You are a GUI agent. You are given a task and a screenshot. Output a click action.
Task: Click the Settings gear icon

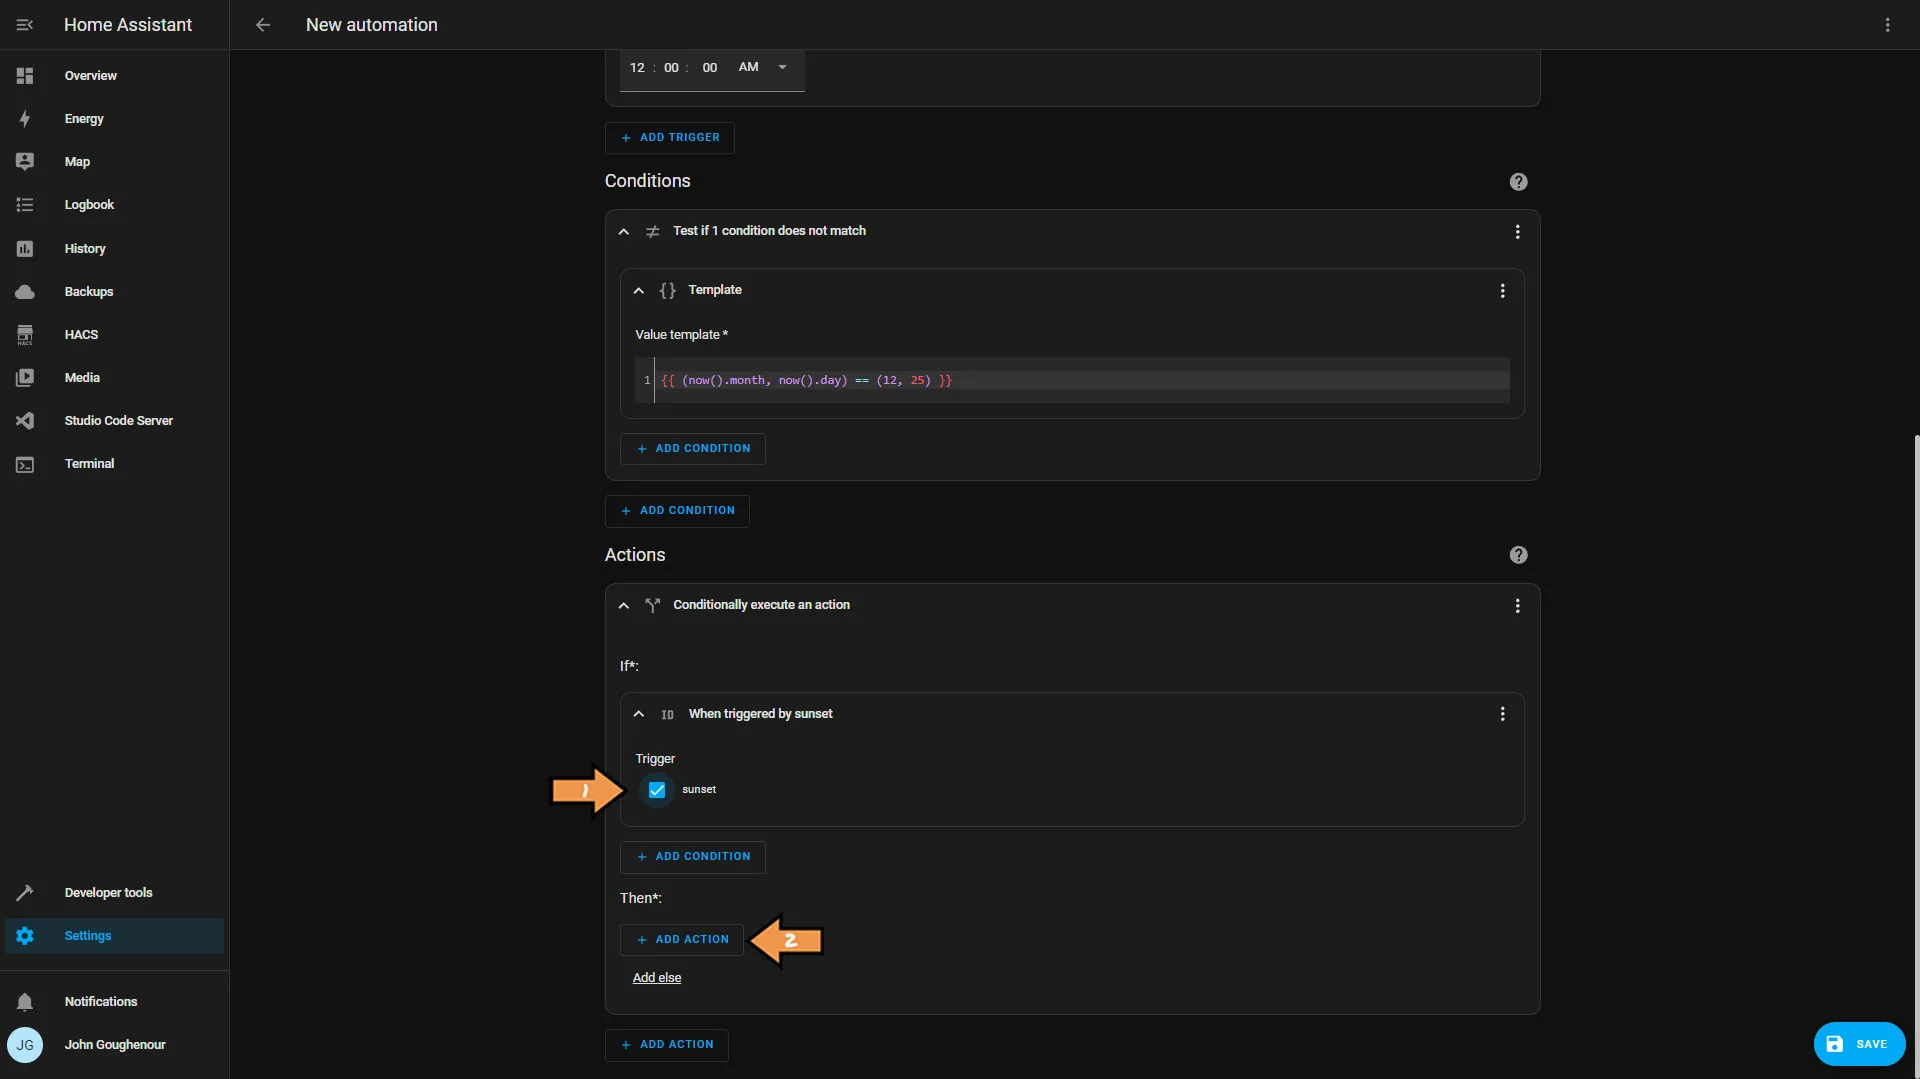tap(25, 936)
